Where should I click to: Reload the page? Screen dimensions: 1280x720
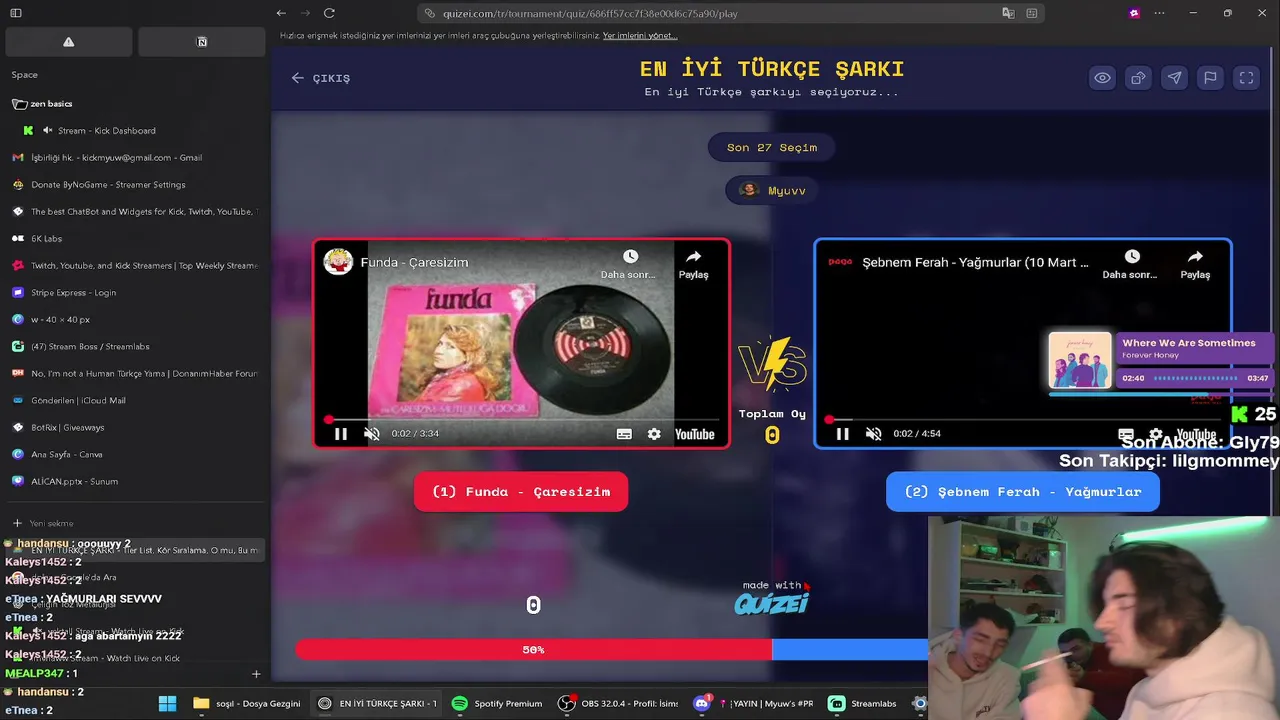click(x=329, y=13)
